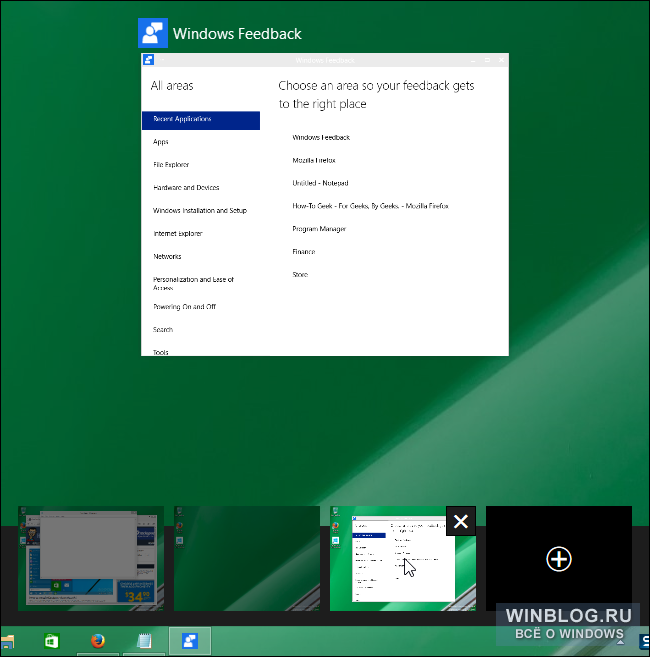Open the Windows Feedback window preview
The image size is (650, 657).
(x=325, y=204)
